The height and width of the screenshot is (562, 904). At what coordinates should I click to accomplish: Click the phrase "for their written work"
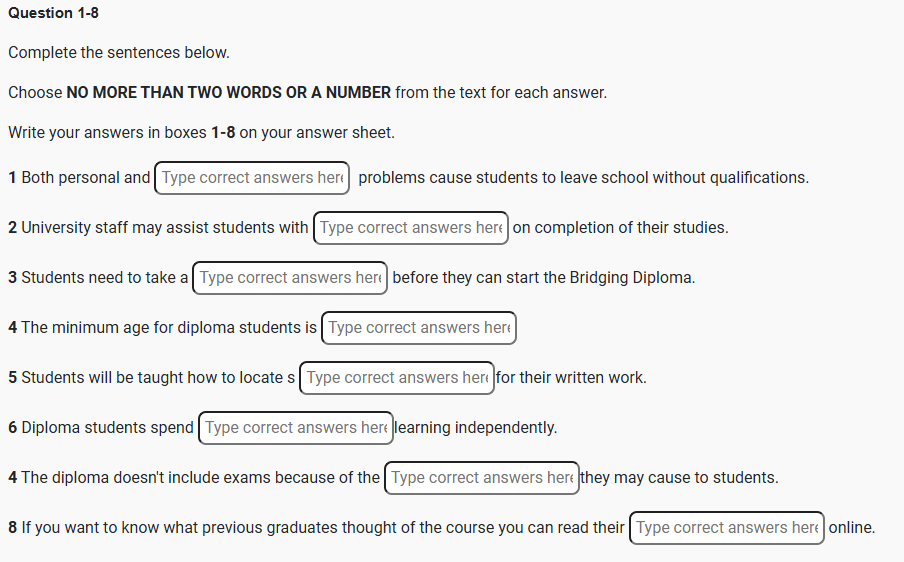click(x=571, y=378)
